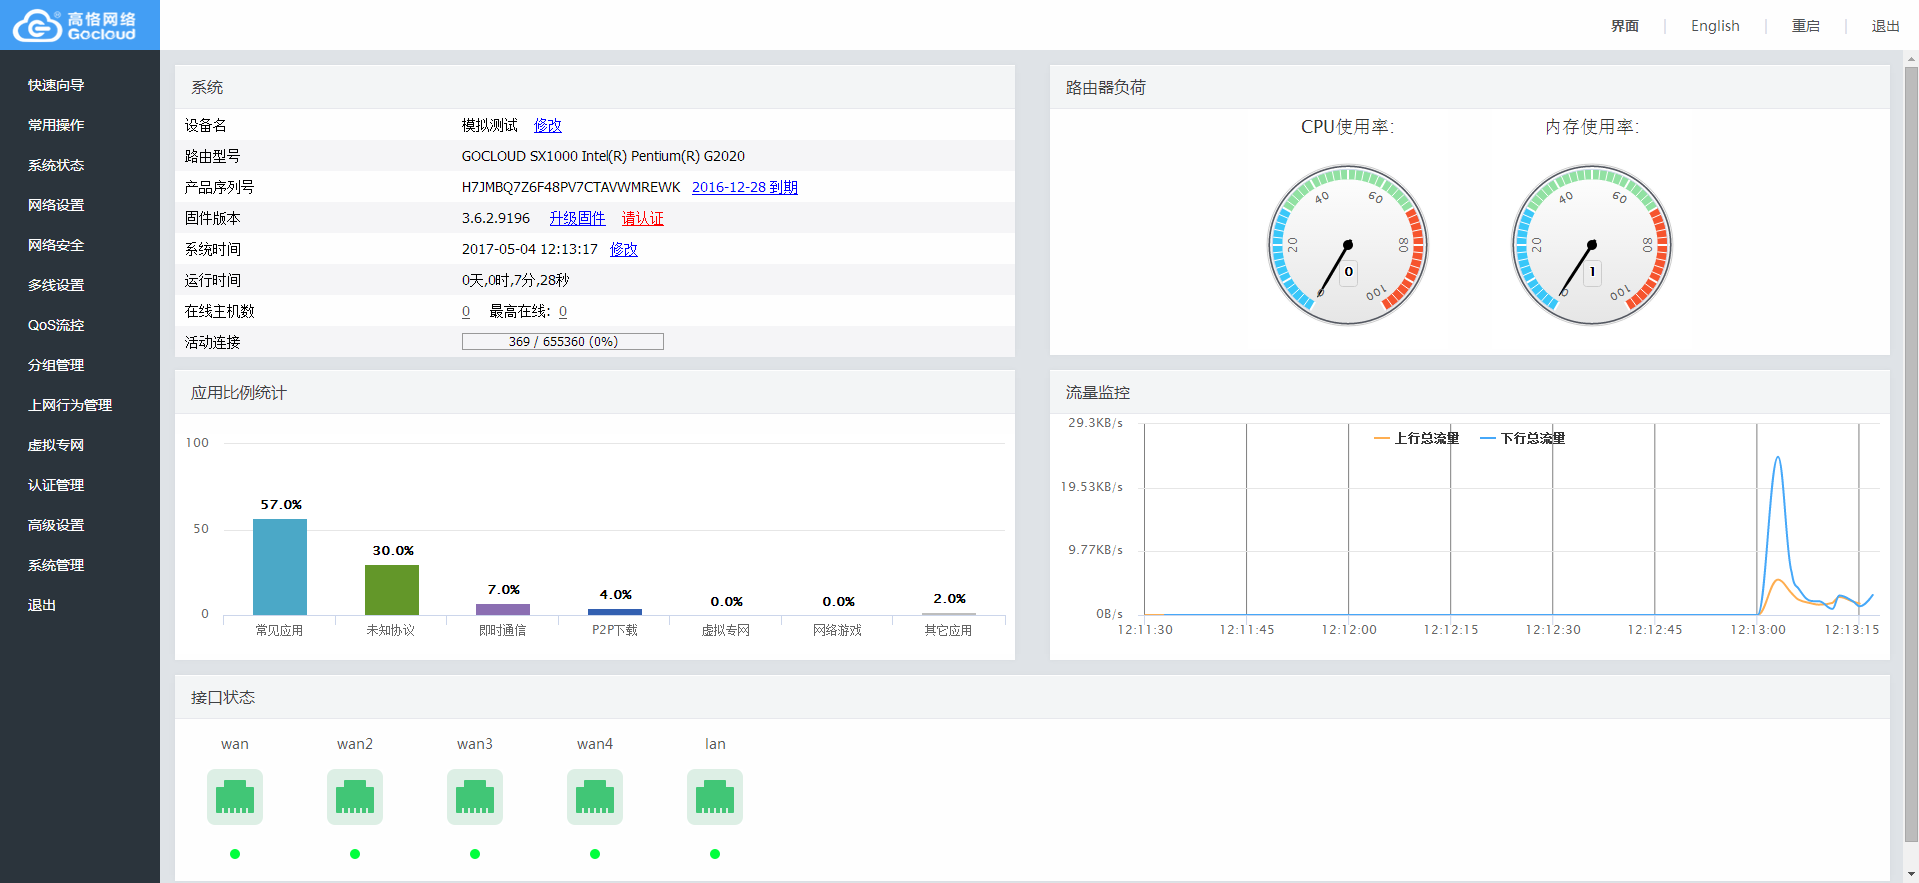The image size is (1919, 883).
Task: Click the wan3 port icon
Action: point(475,797)
